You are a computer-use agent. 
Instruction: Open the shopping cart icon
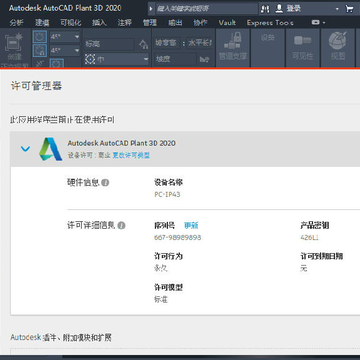click(x=349, y=9)
